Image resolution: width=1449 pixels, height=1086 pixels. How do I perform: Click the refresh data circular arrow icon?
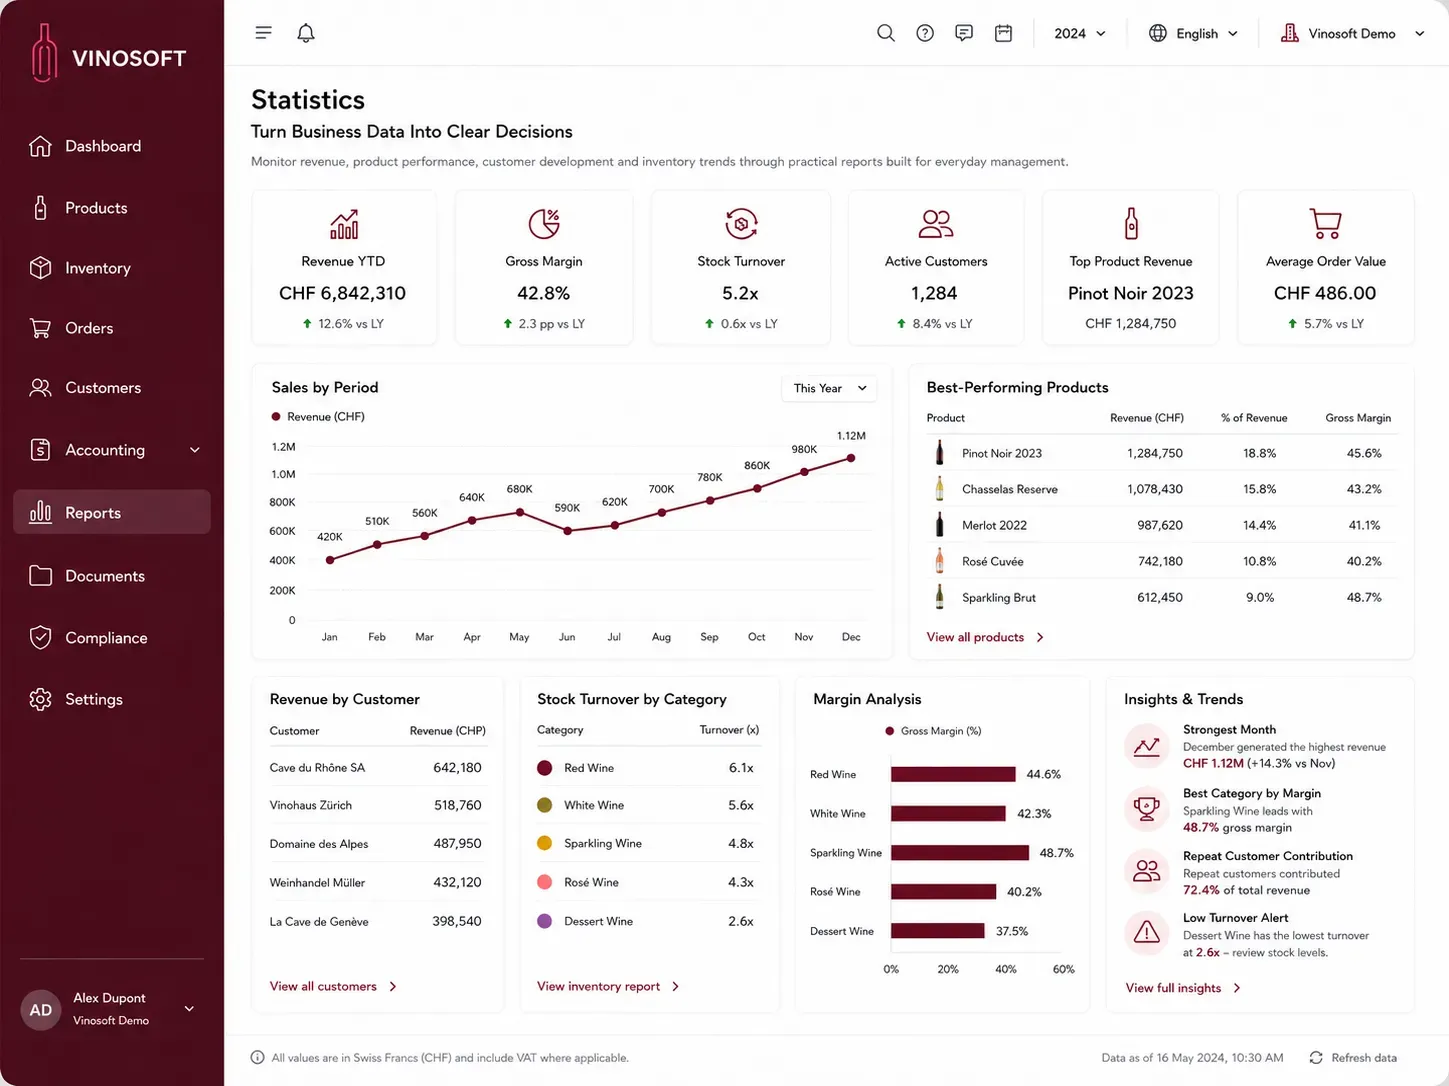pyautogui.click(x=1316, y=1057)
